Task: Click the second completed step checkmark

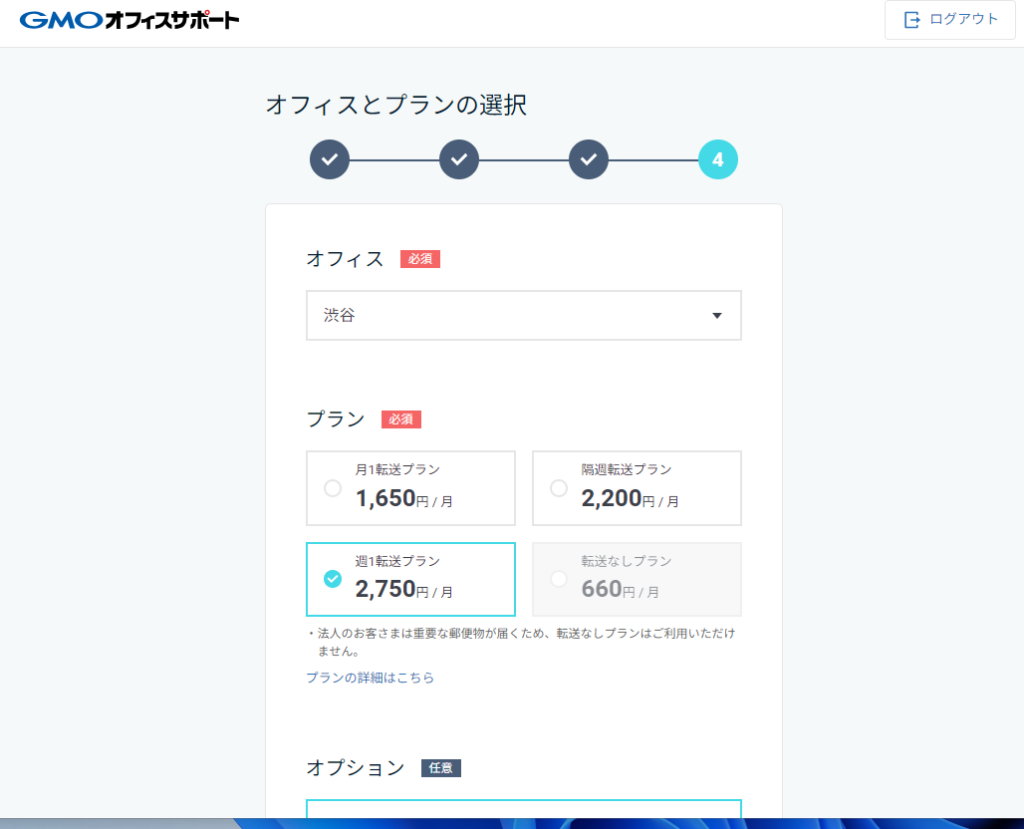Action: [459, 159]
